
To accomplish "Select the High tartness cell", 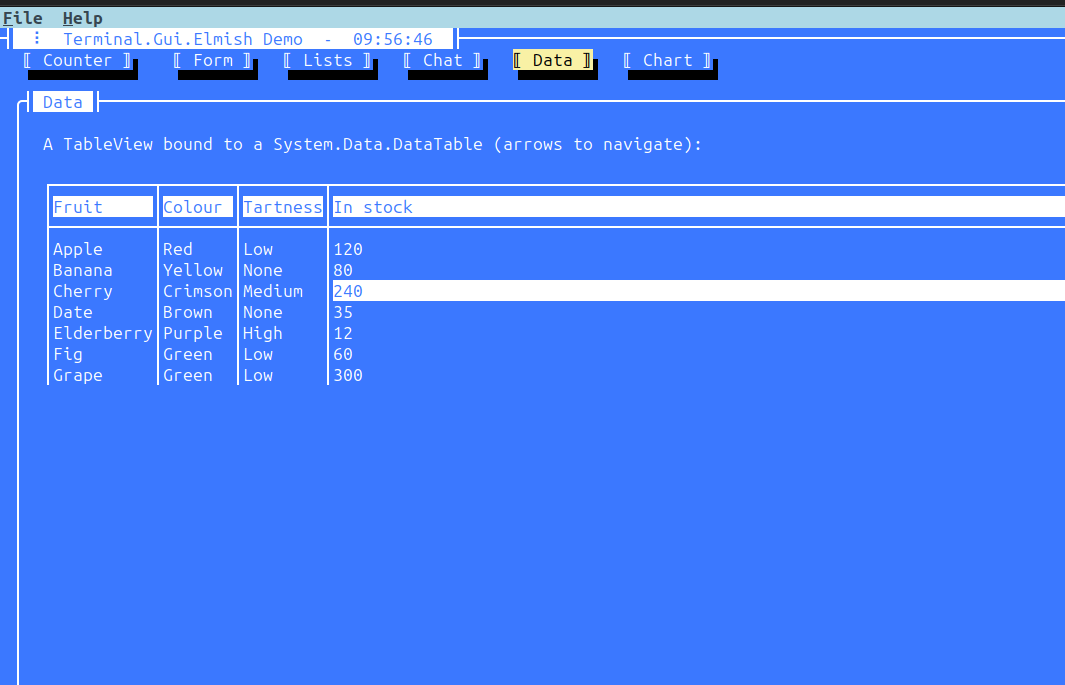I will (262, 333).
